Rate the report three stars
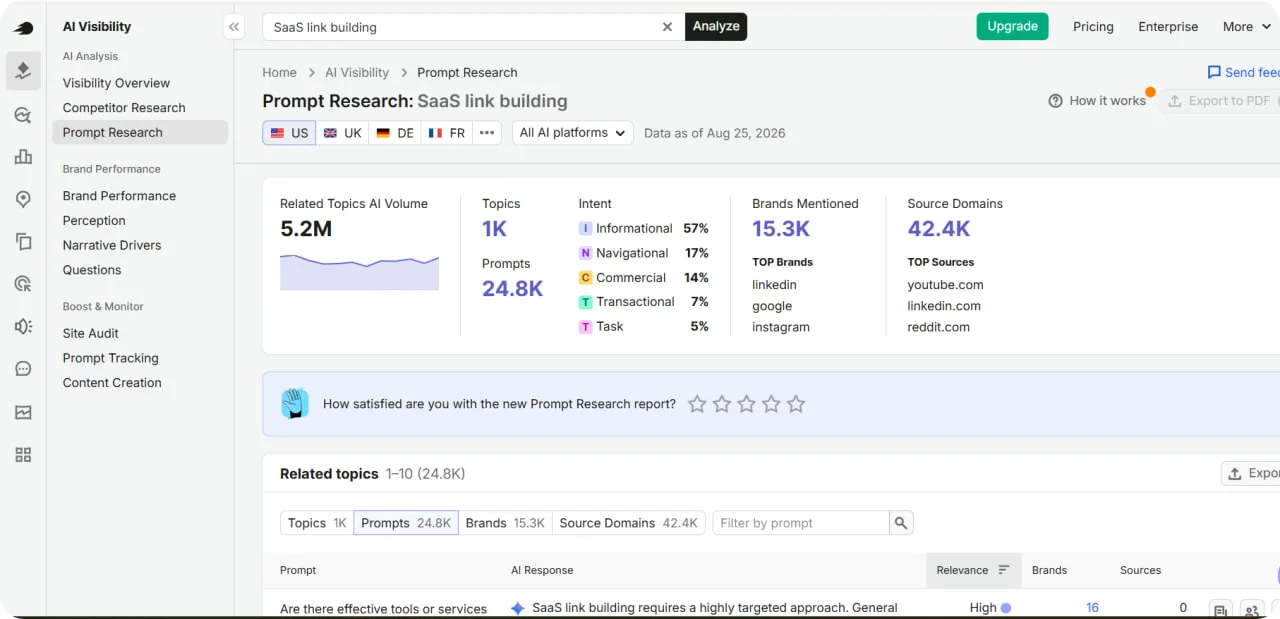Viewport: 1280px width, 619px height. (746, 404)
